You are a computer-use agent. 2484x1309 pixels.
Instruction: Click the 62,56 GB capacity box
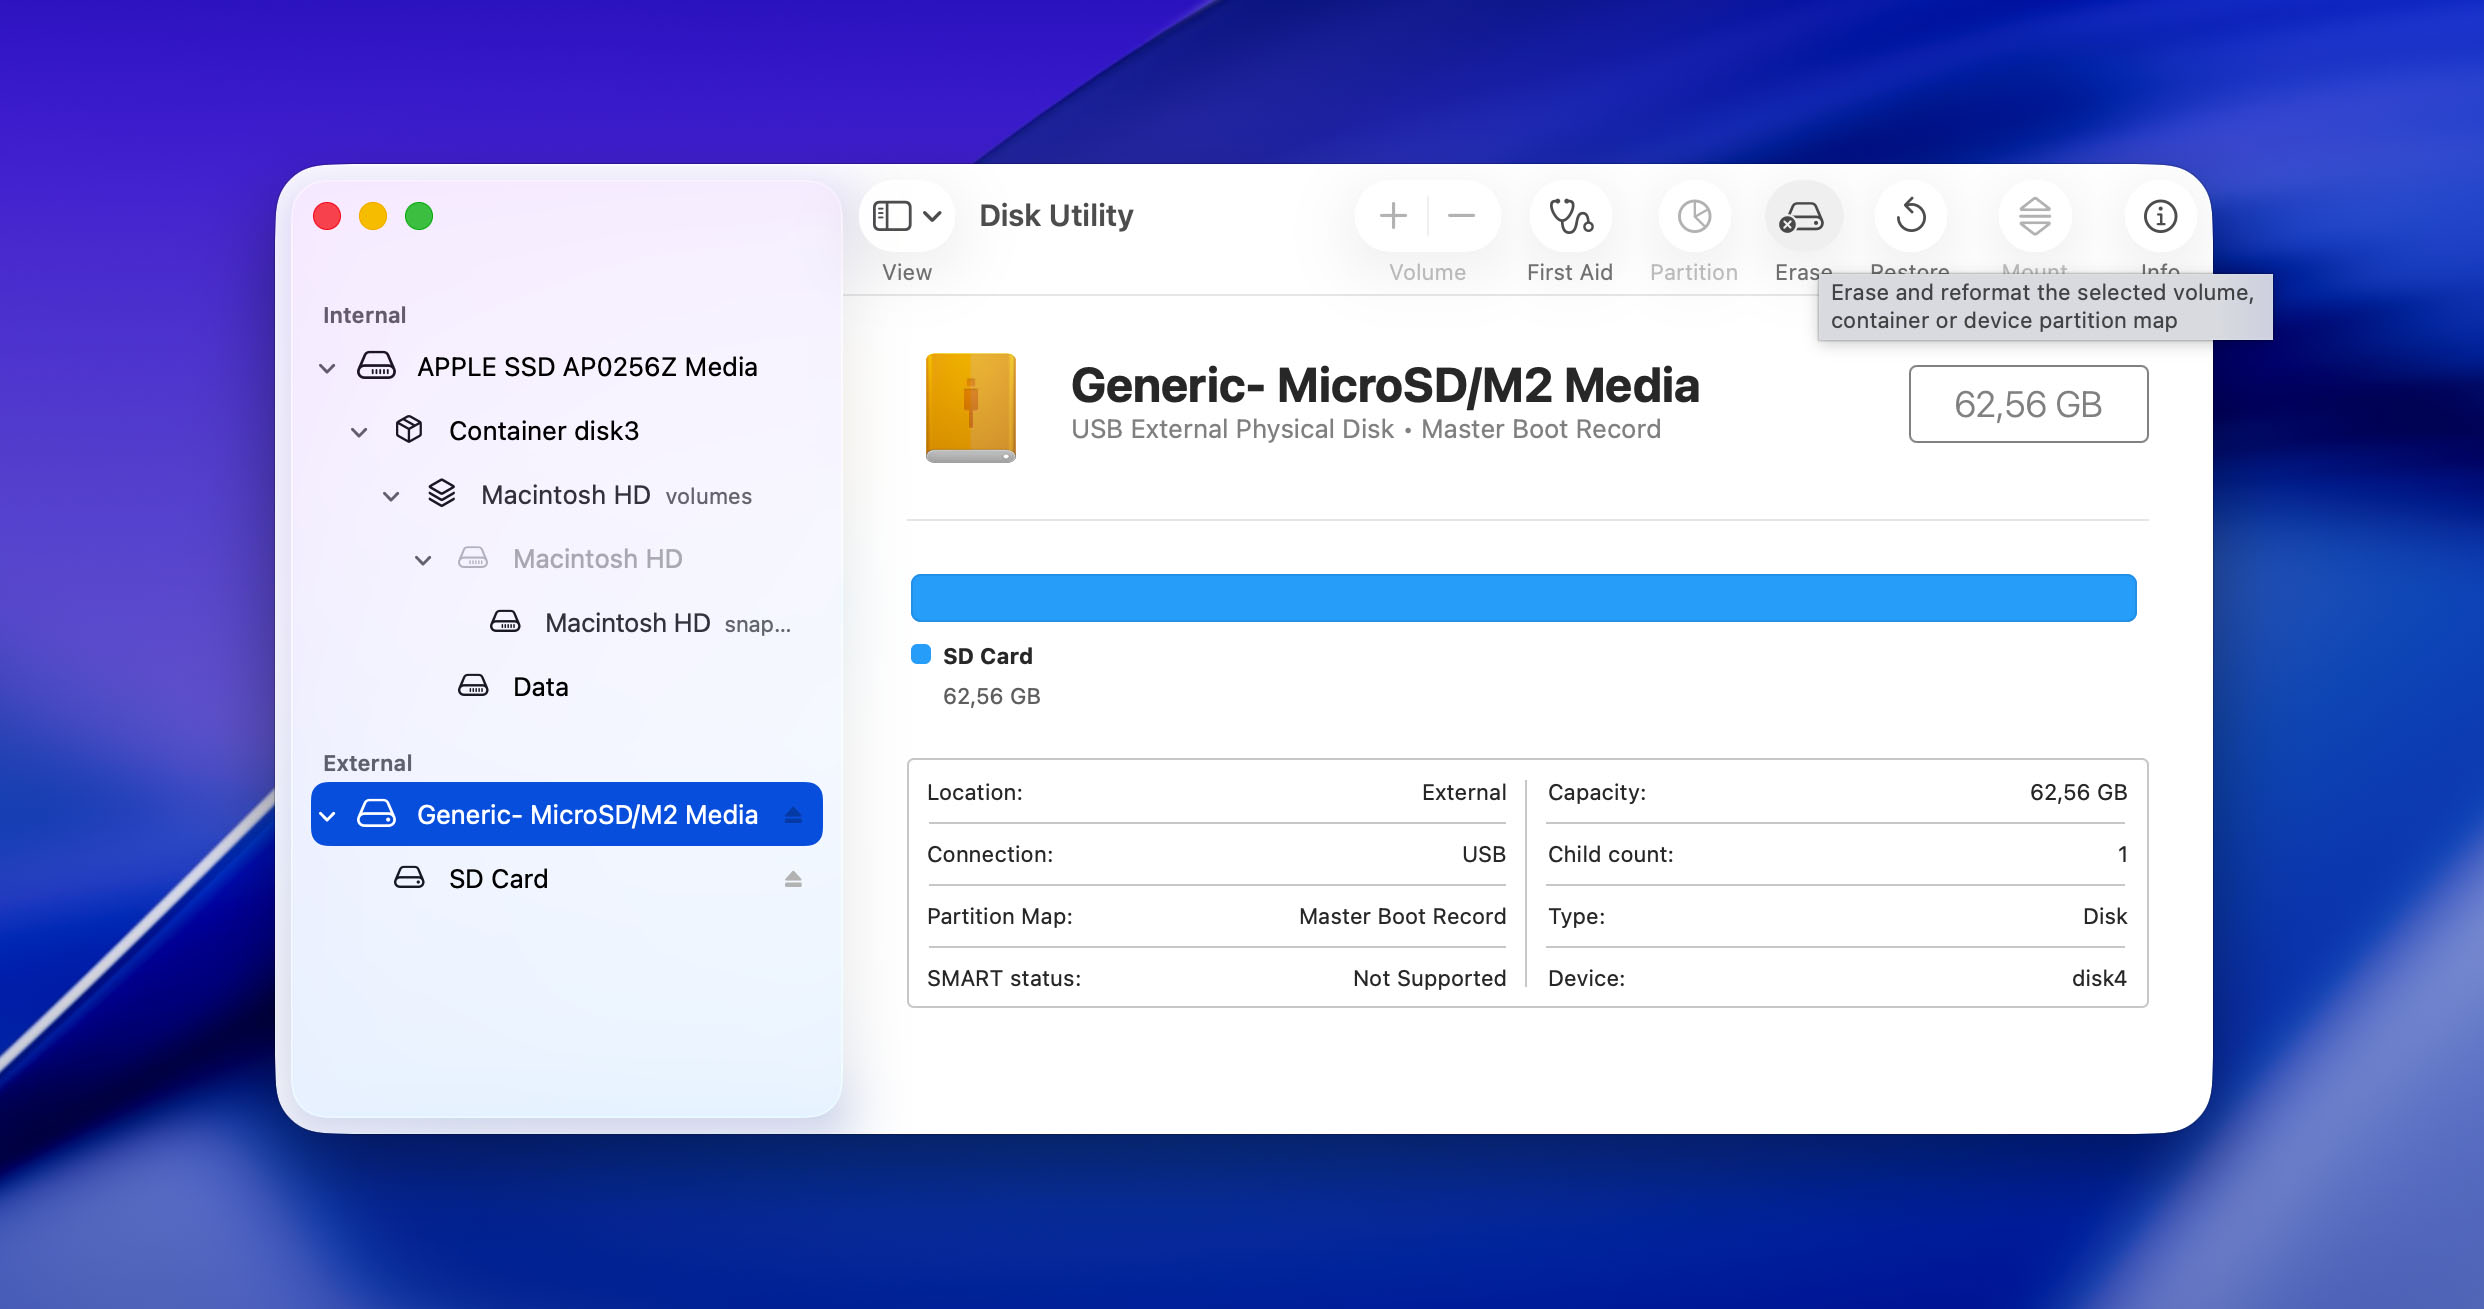(2028, 404)
